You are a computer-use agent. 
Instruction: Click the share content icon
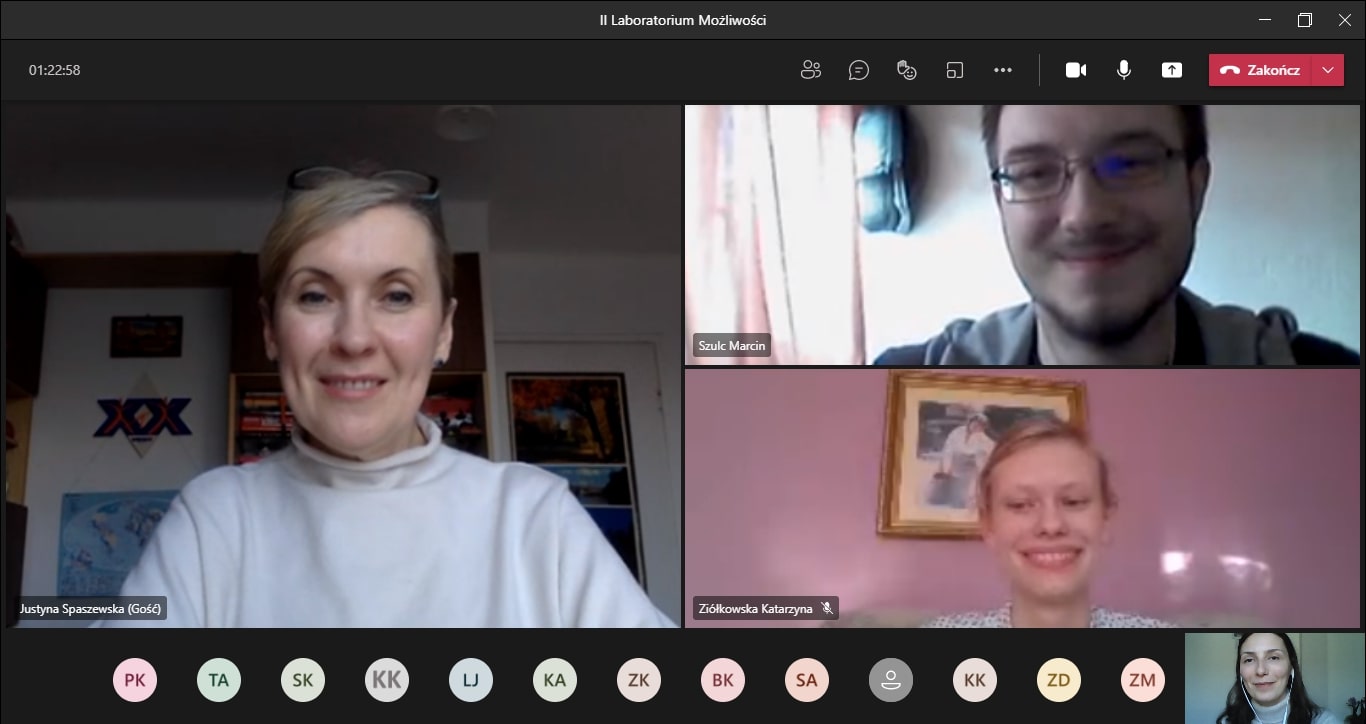click(1172, 70)
